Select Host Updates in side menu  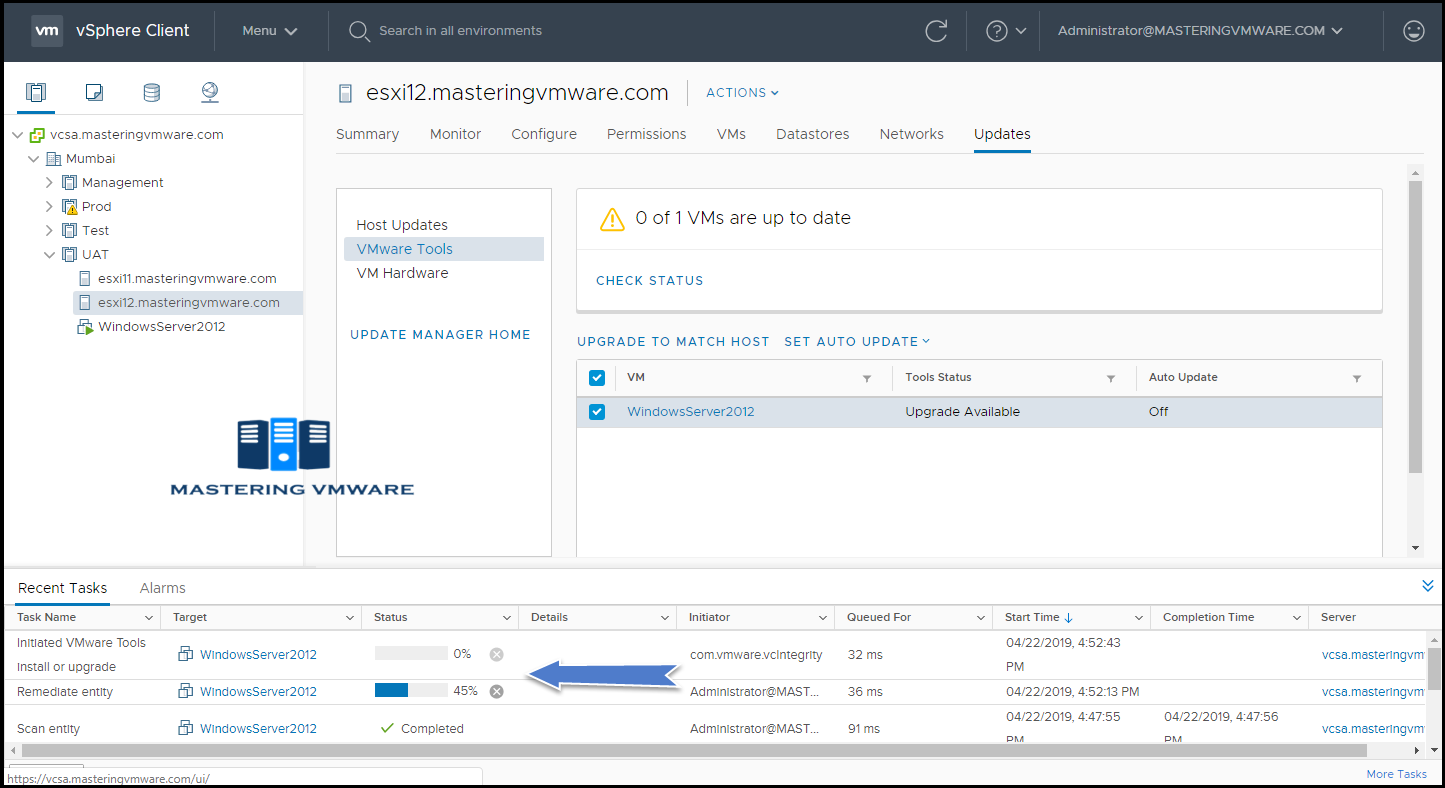click(402, 225)
